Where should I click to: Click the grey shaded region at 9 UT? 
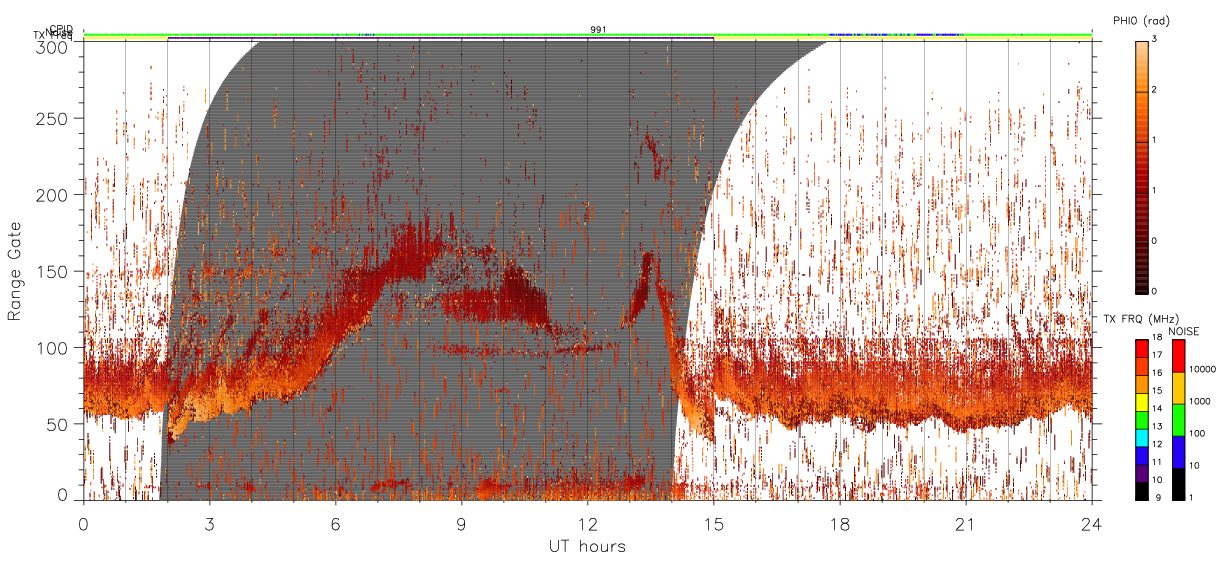[461, 270]
